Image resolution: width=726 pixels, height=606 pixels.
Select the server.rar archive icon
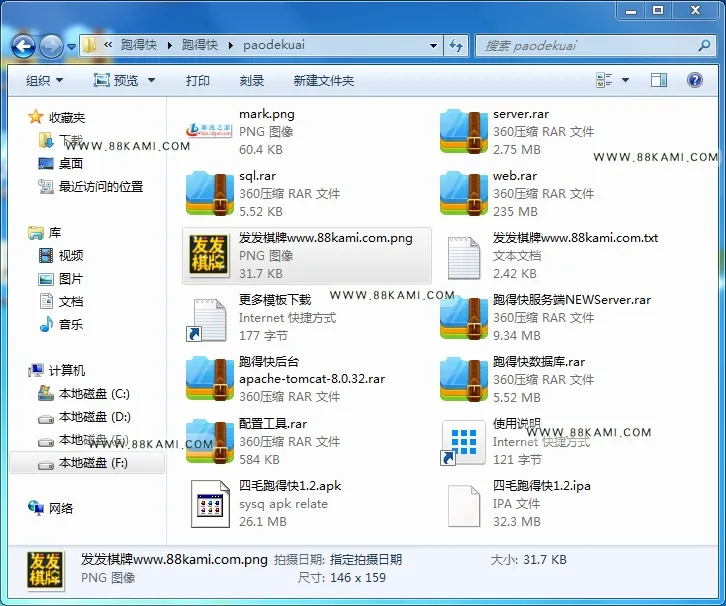(x=463, y=131)
